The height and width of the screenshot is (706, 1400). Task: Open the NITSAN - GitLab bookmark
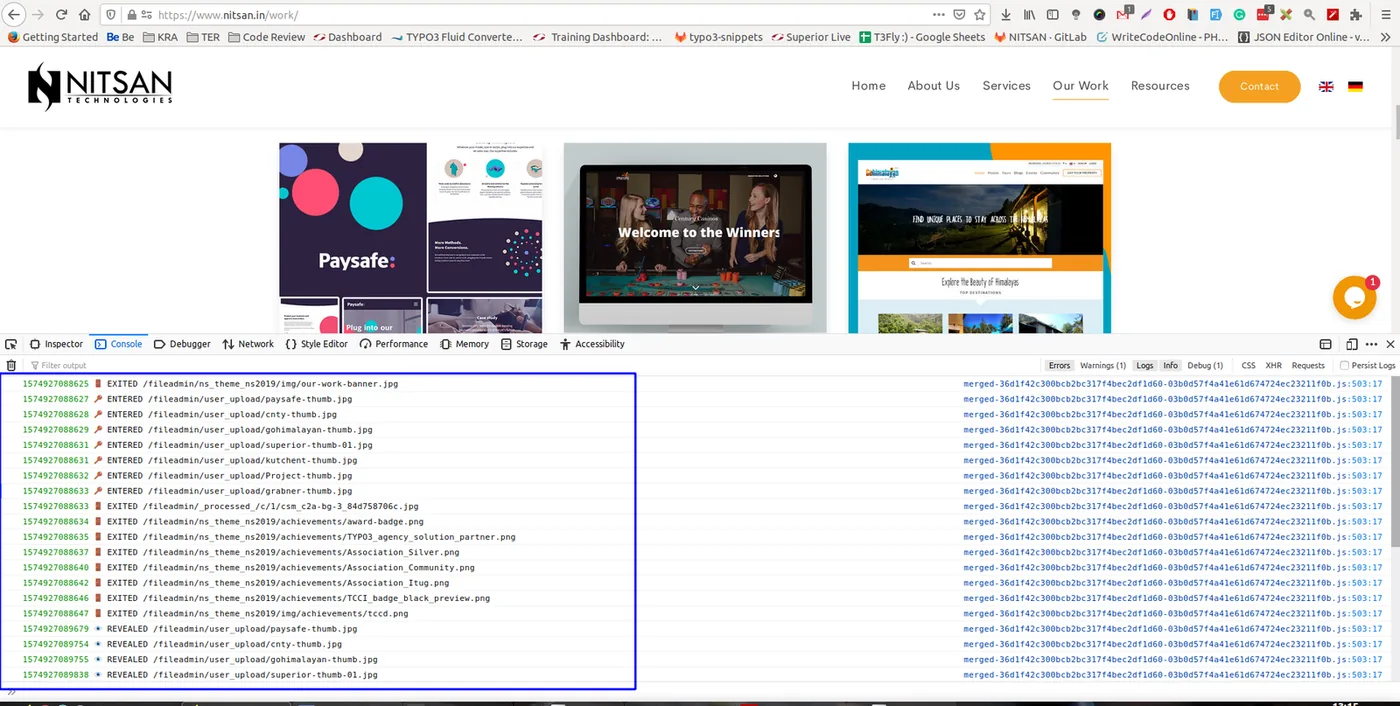[1040, 37]
